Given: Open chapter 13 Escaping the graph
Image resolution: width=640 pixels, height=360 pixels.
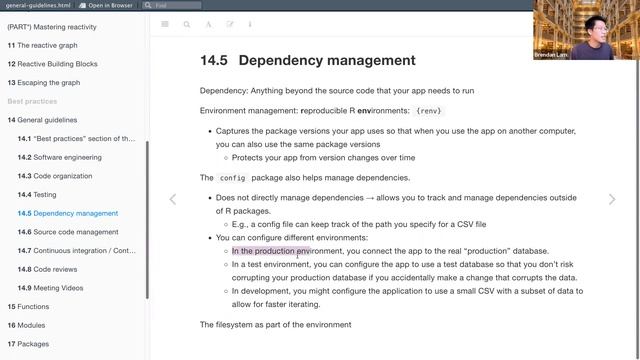Looking at the screenshot, I should point(44,82).
